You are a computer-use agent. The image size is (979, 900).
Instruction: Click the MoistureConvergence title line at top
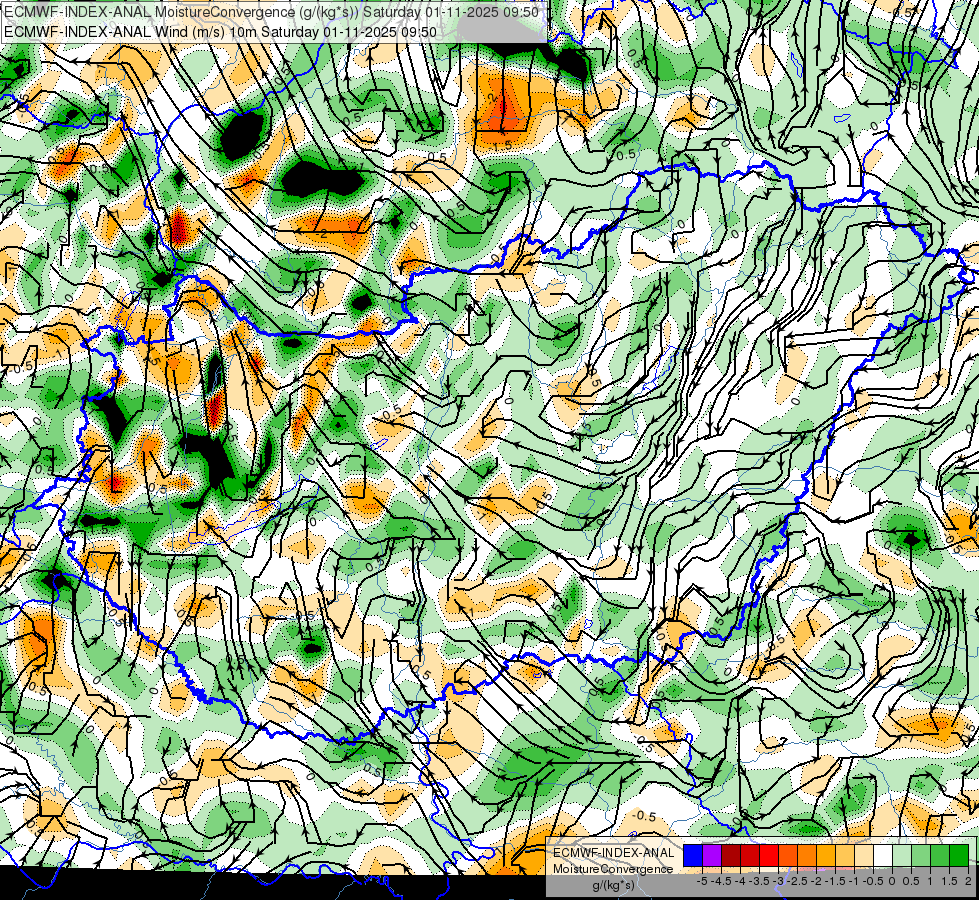[x=272, y=11]
